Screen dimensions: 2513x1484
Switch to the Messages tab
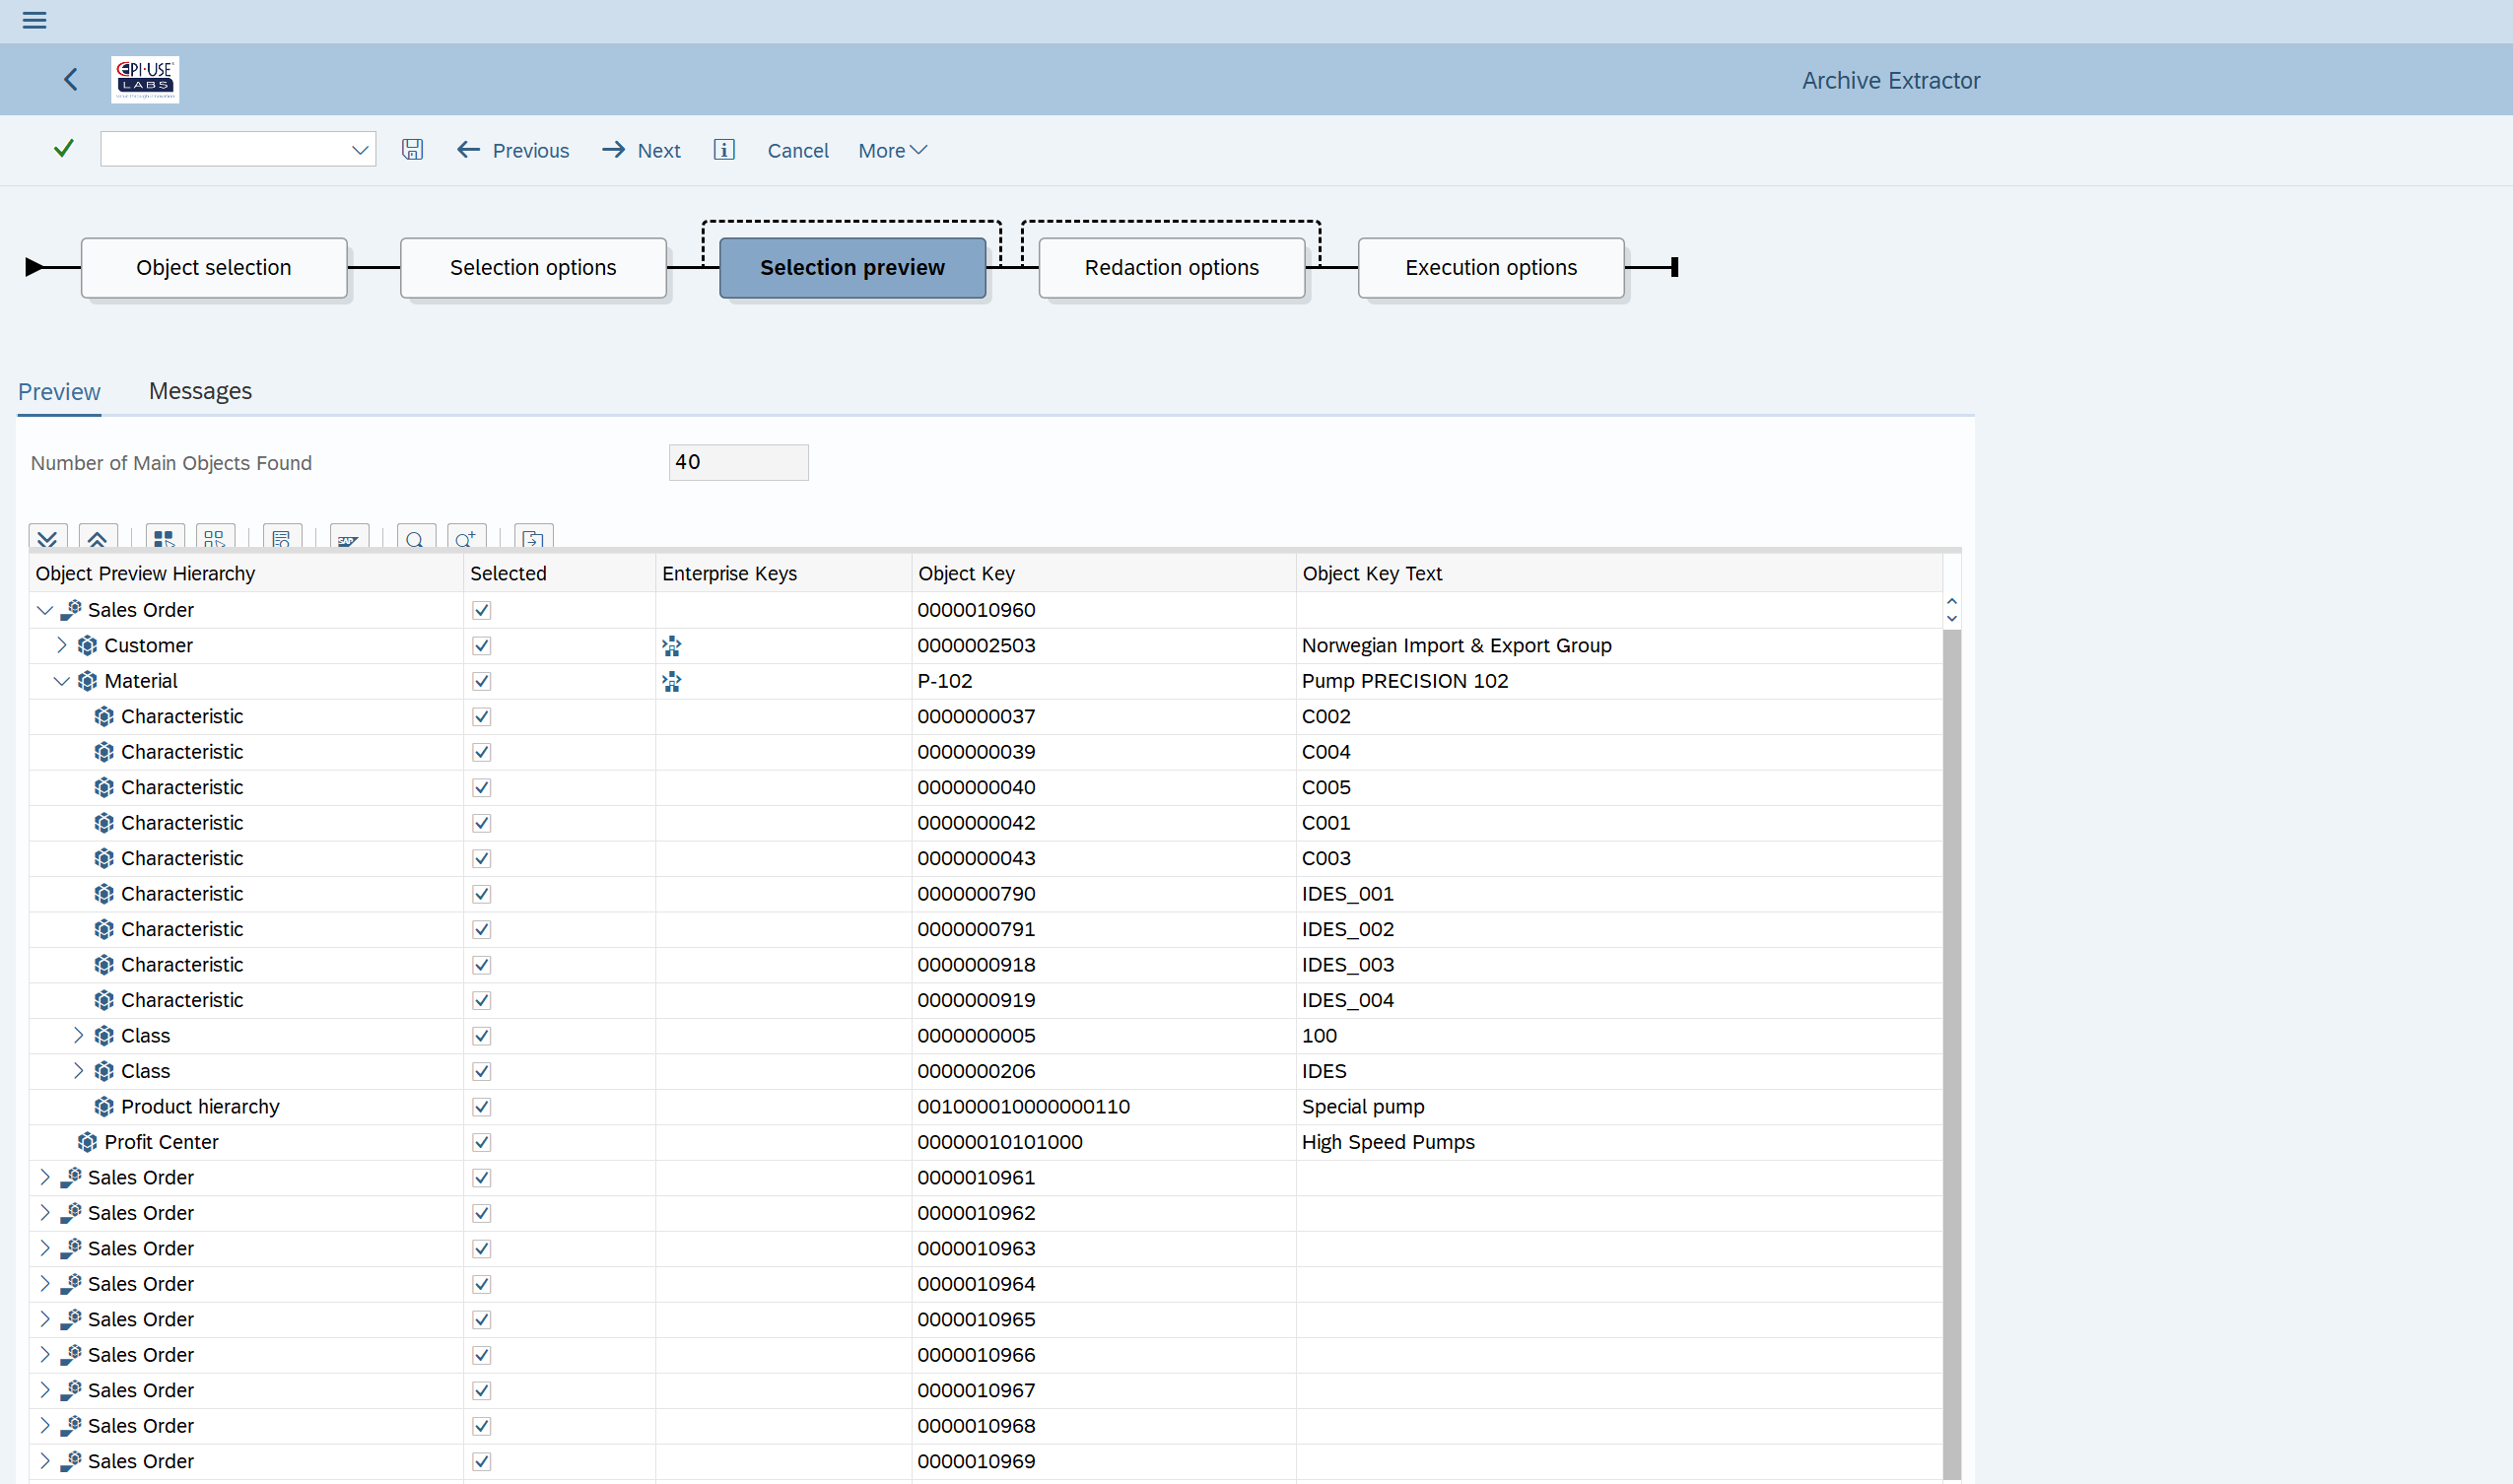(199, 390)
